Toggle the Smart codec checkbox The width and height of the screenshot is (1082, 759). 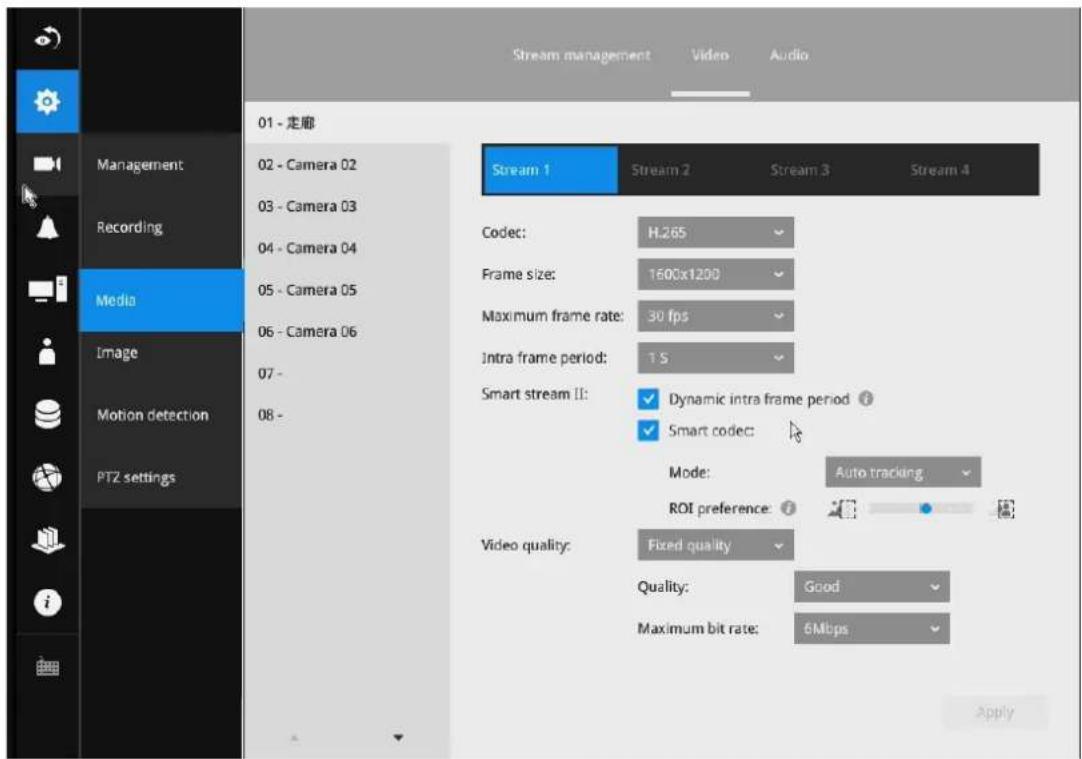point(648,431)
